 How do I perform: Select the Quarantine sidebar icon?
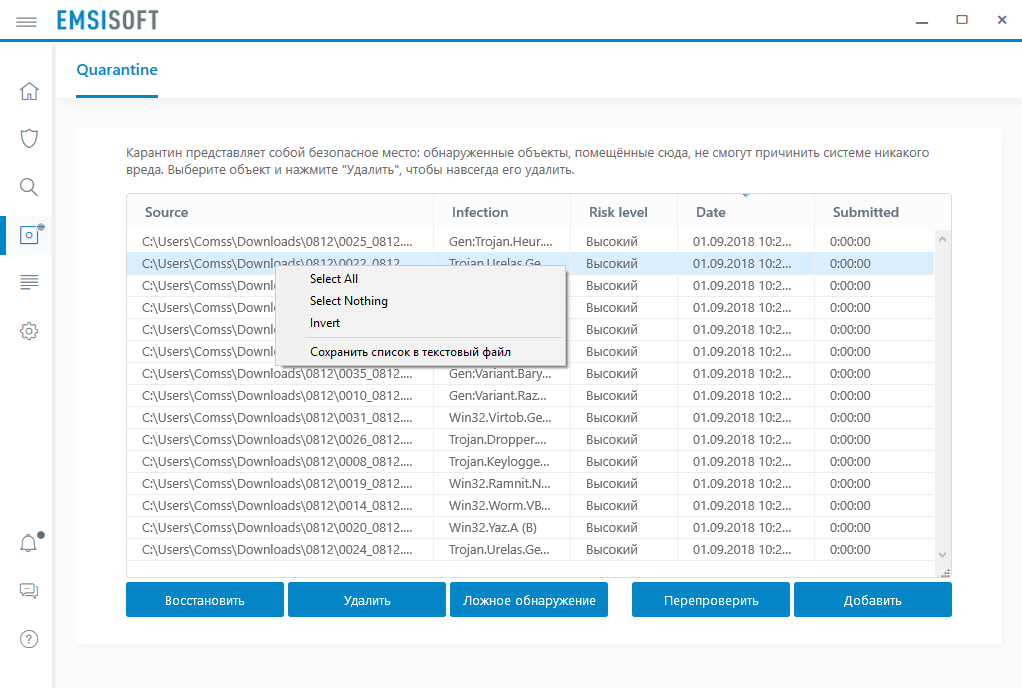click(29, 235)
